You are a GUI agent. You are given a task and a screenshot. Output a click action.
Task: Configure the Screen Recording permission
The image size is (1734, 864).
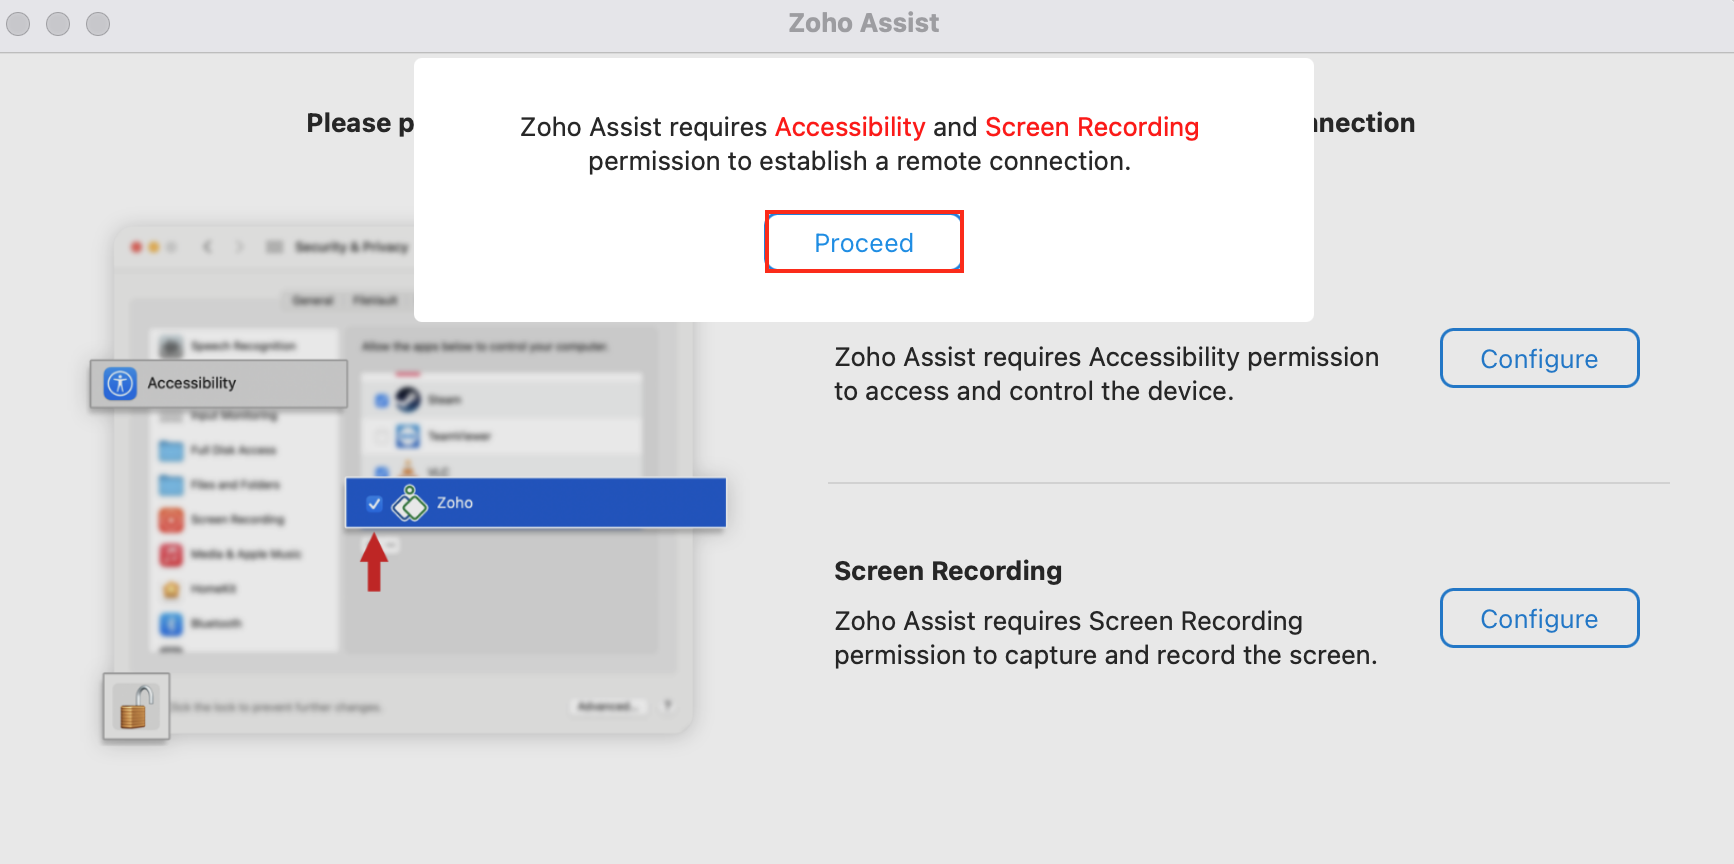click(1539, 618)
